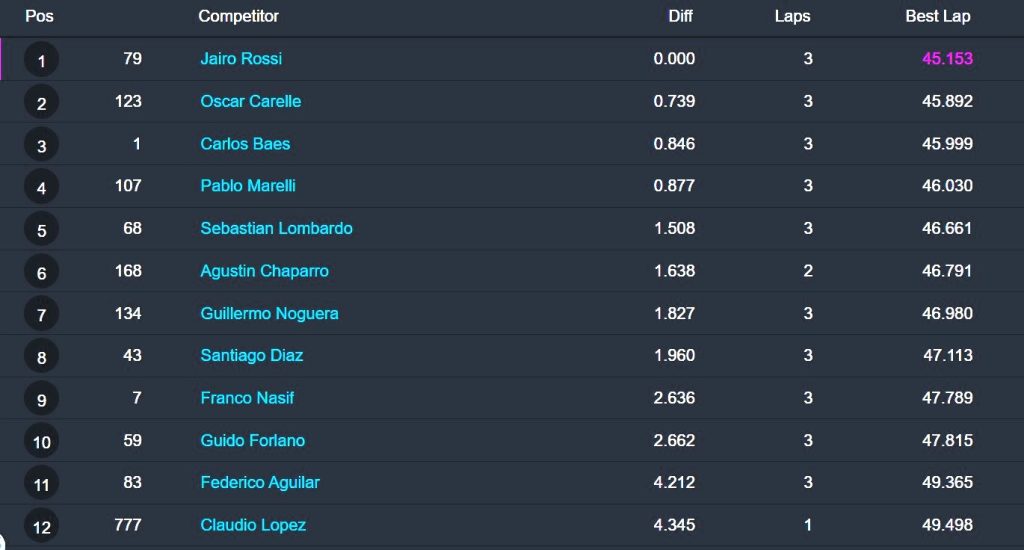Select Sebastian Lombardo competitor name

(276, 228)
